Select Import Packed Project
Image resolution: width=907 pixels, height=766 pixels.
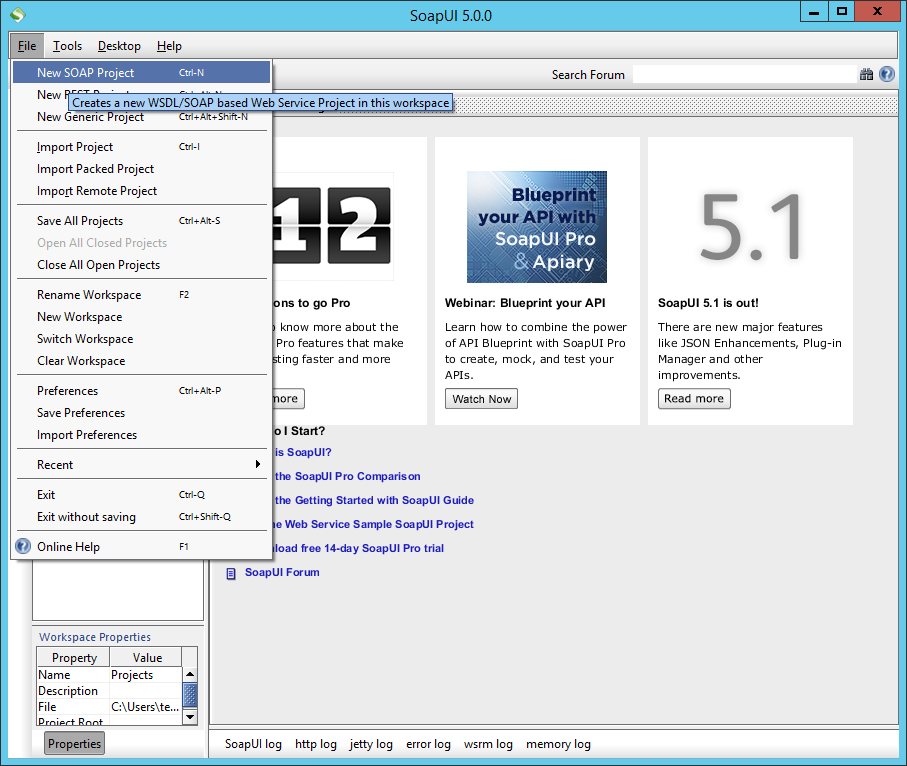point(141,169)
